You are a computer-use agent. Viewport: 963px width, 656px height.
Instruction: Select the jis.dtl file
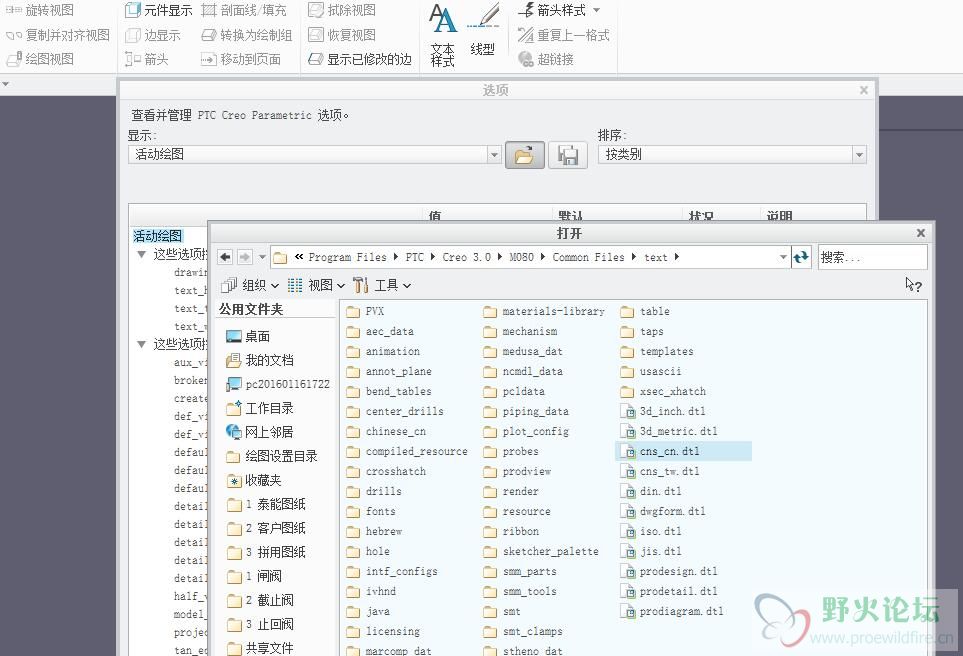pyautogui.click(x=651, y=552)
